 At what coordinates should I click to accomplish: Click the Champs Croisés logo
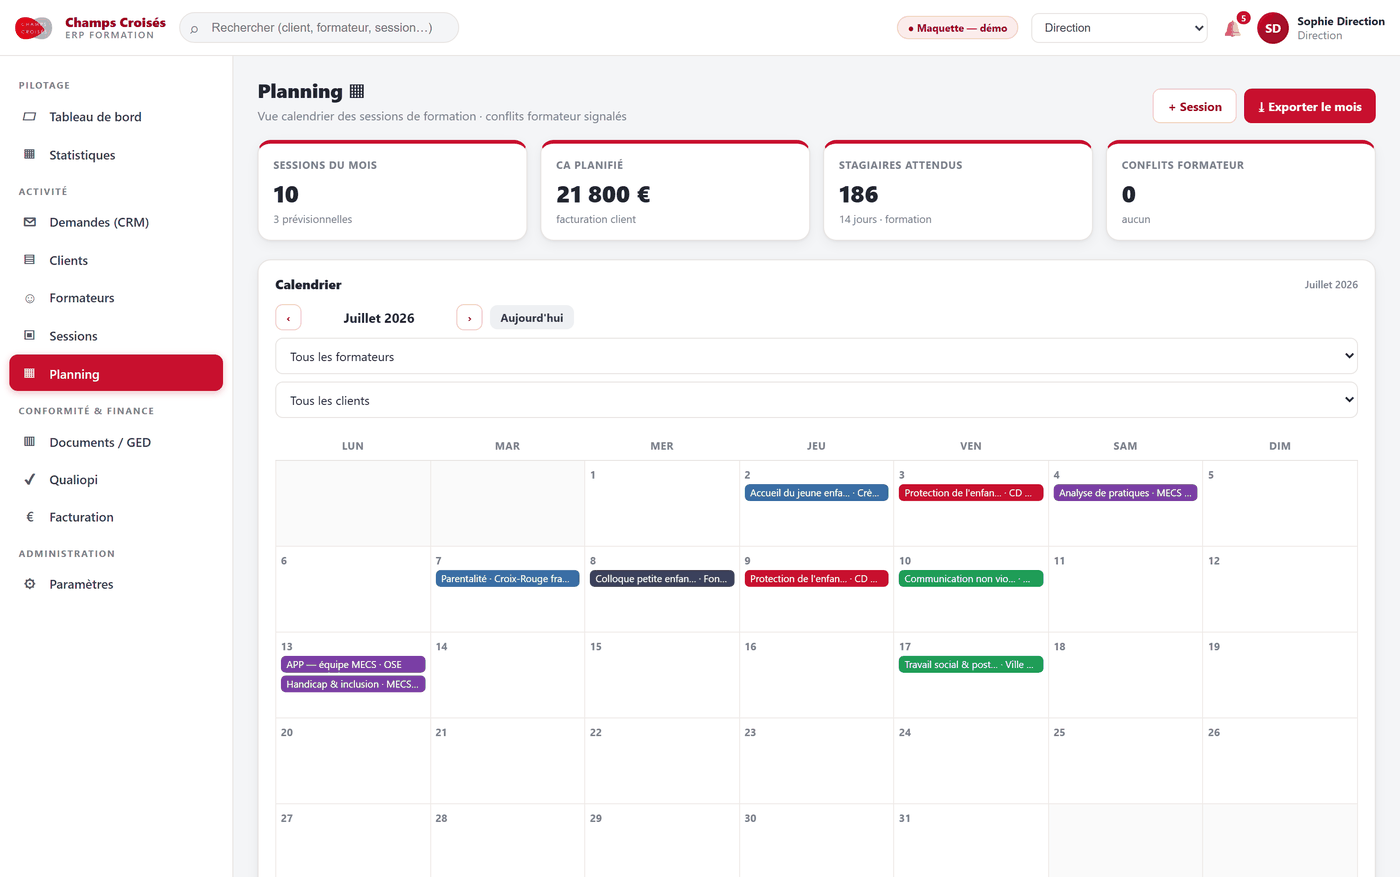tap(33, 28)
